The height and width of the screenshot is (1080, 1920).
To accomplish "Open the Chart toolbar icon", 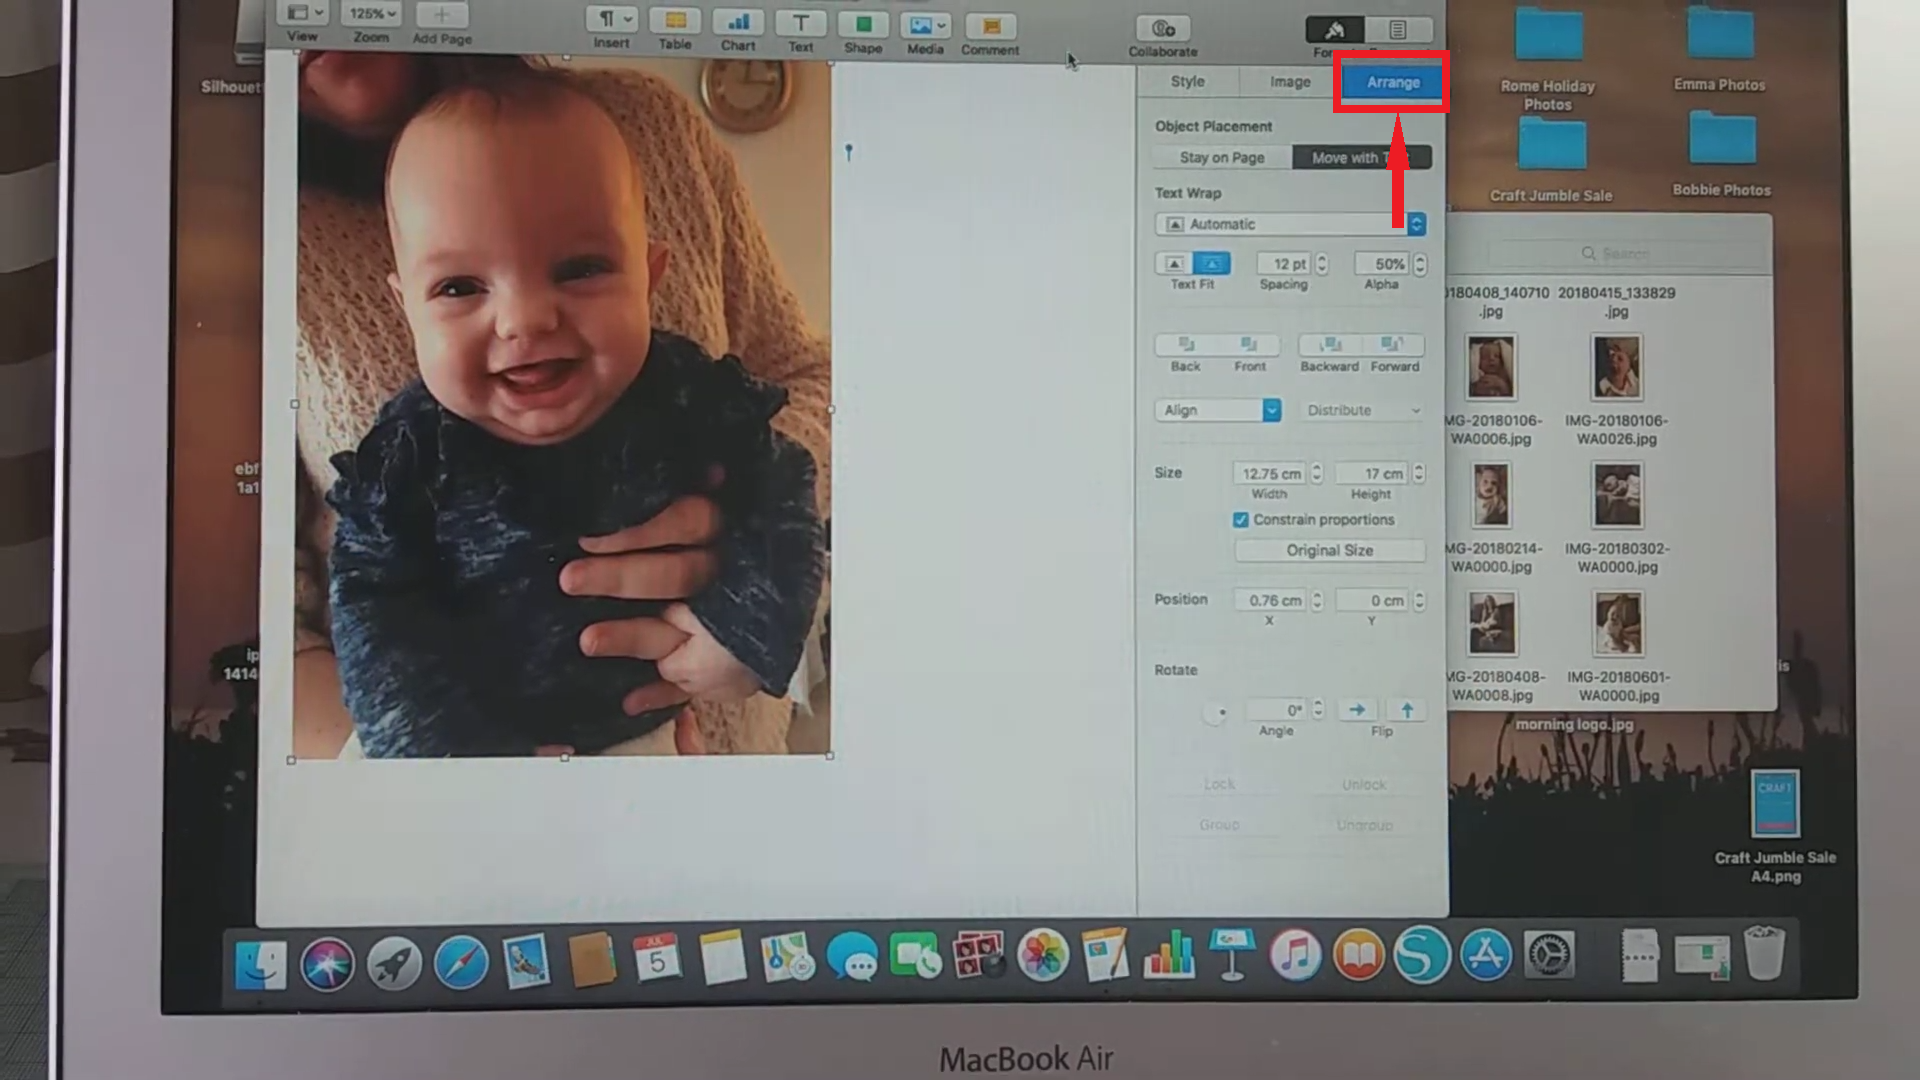I will [738, 23].
